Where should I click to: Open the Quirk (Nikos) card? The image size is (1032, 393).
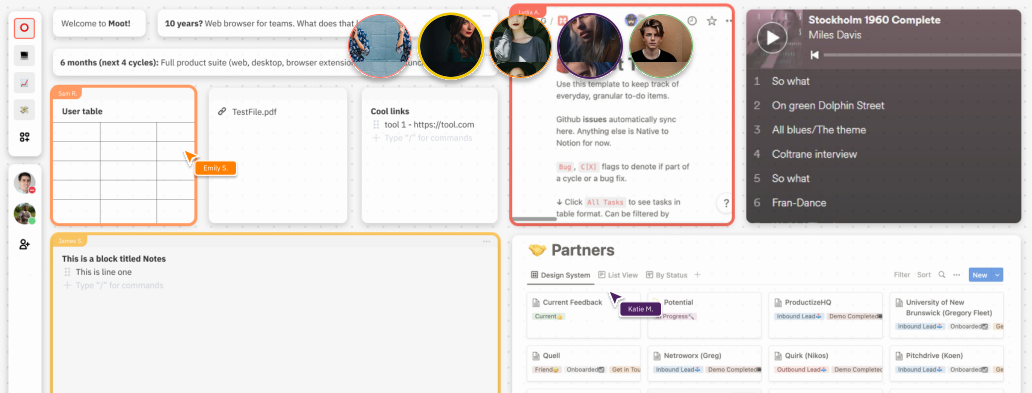[825, 363]
